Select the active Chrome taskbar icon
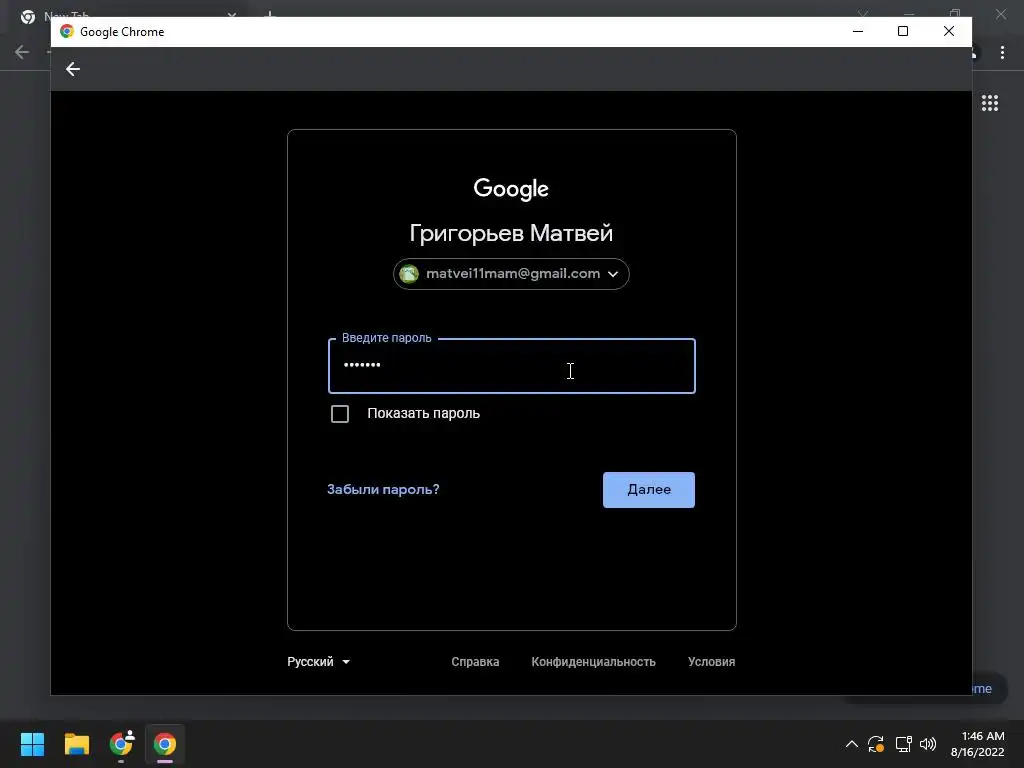This screenshot has width=1024, height=768. tap(165, 744)
